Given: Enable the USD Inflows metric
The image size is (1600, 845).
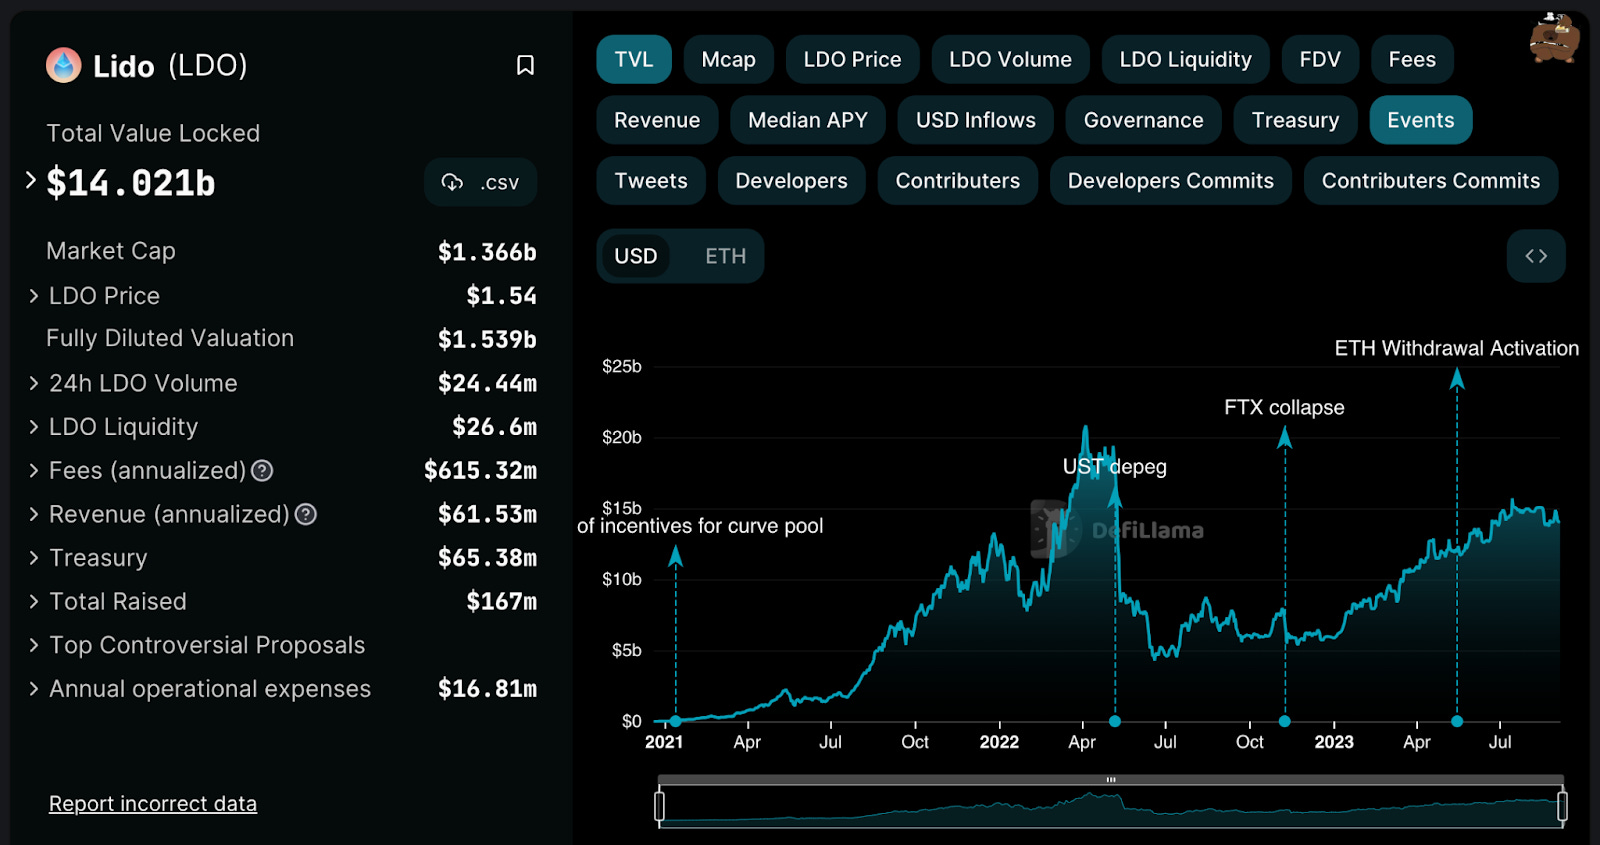Looking at the screenshot, I should tap(976, 120).
